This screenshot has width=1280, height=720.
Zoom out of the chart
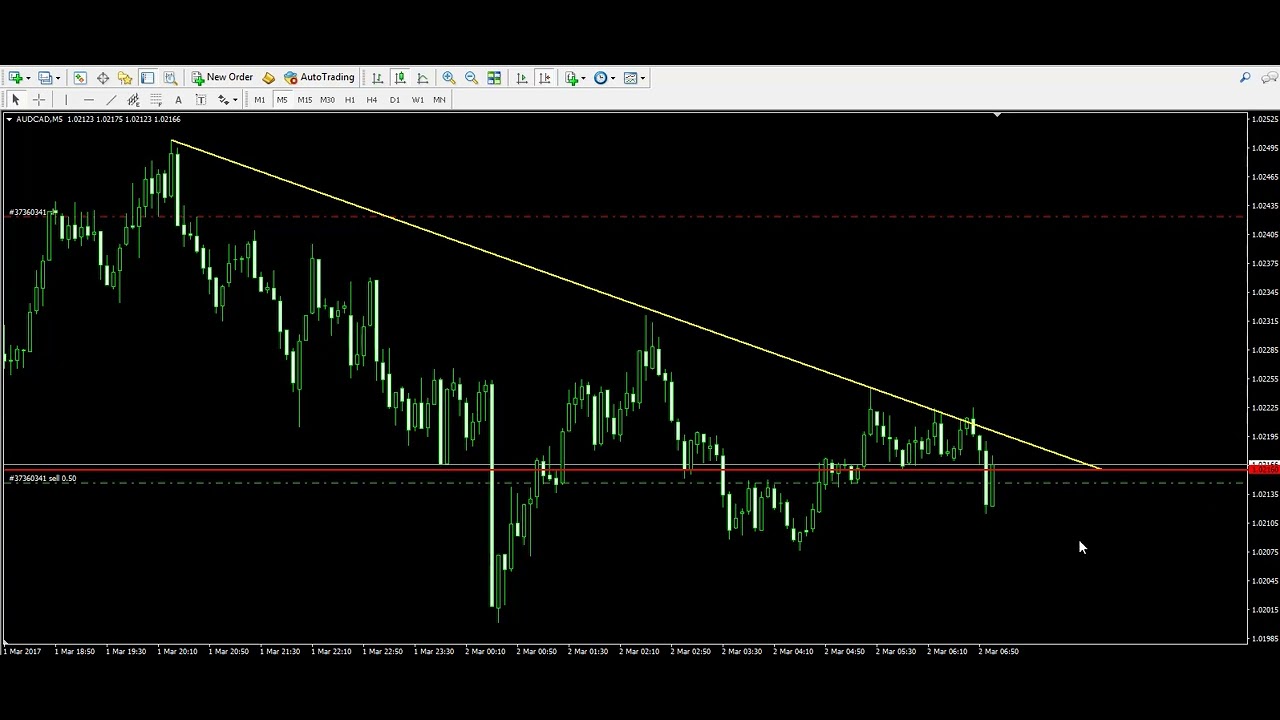[471, 77]
